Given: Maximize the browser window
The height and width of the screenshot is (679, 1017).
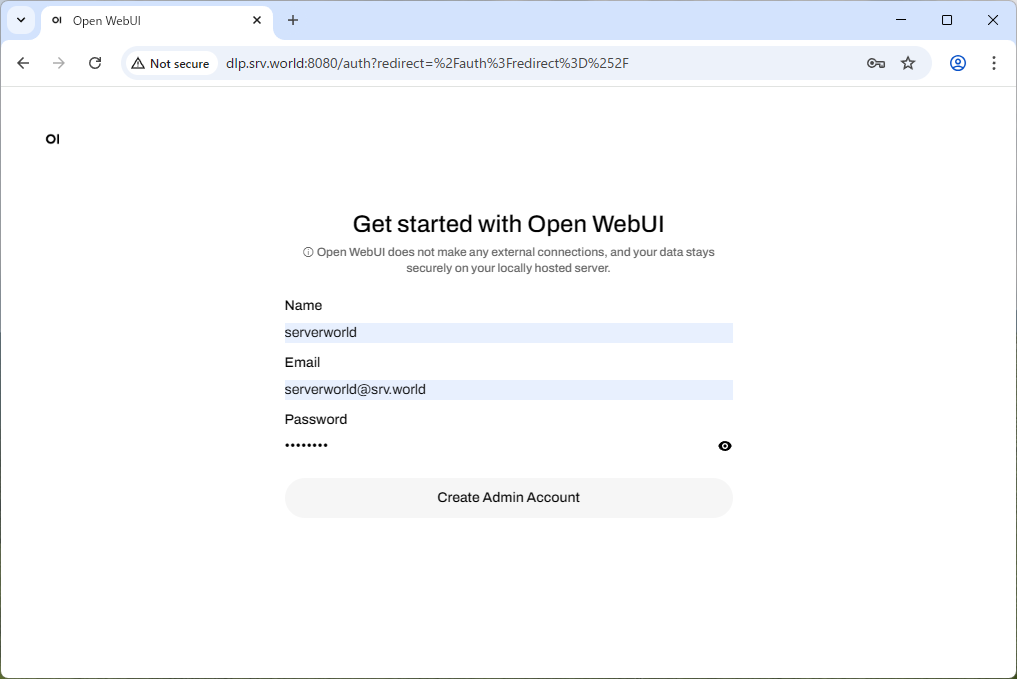Looking at the screenshot, I should tap(947, 20).
